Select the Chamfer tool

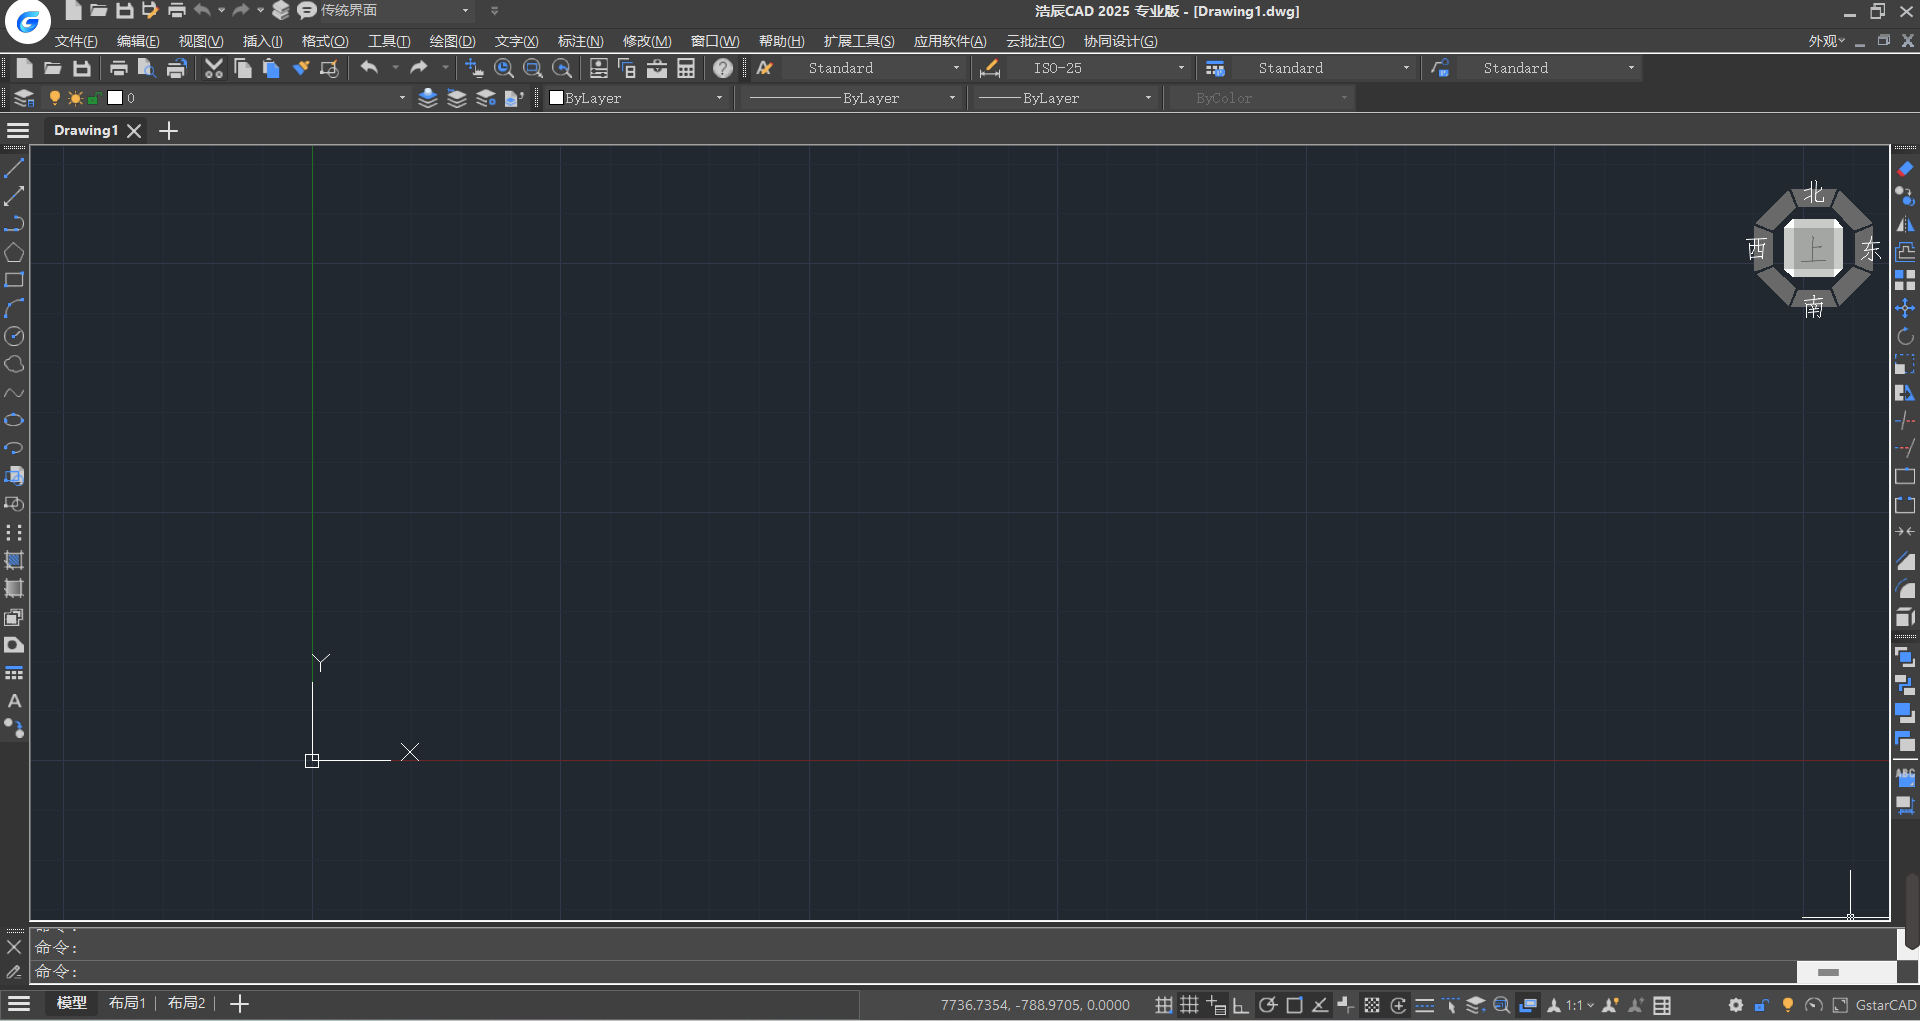pyautogui.click(x=1905, y=561)
